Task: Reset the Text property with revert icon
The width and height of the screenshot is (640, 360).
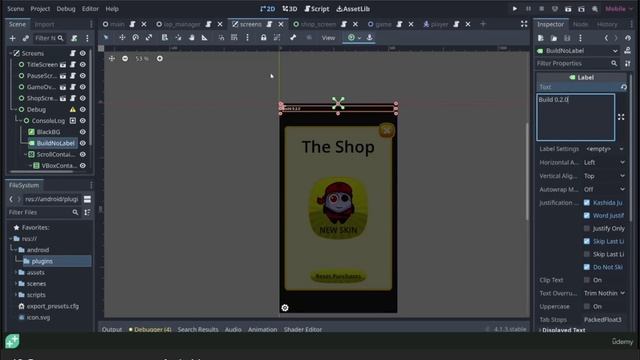Action: point(624,87)
